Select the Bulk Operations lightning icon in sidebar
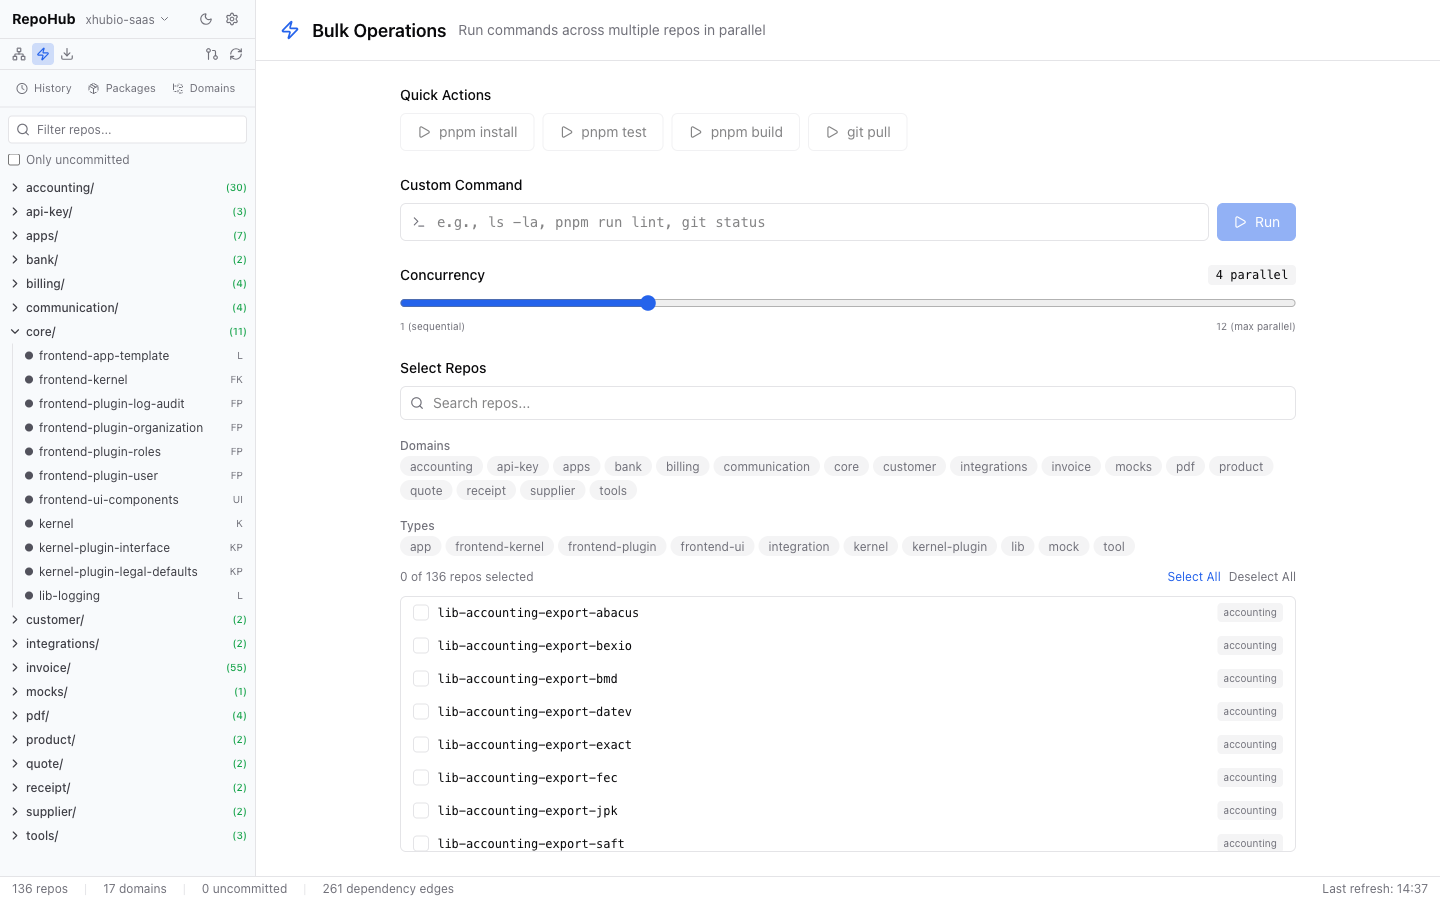The image size is (1440, 900). (43, 54)
